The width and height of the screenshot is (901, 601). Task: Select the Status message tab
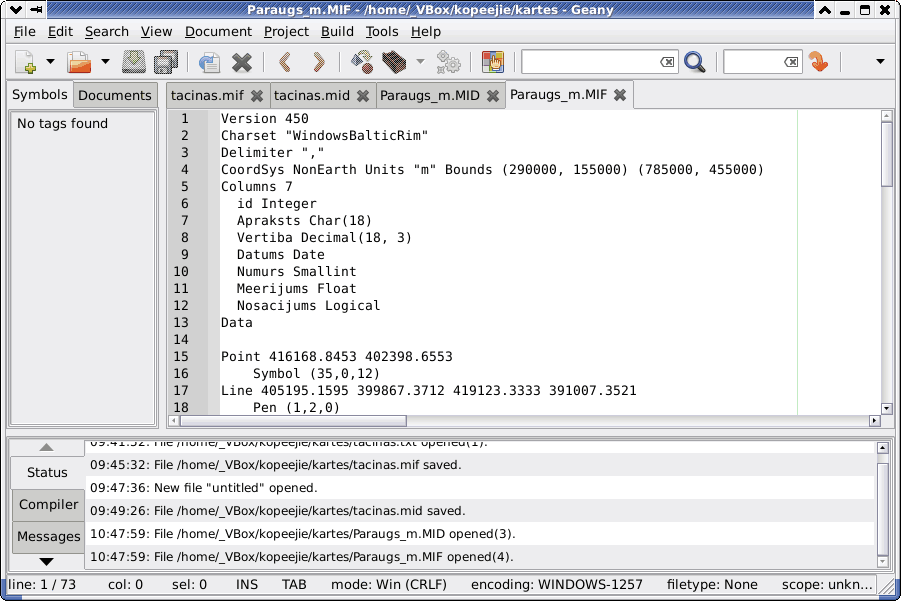tap(47, 472)
